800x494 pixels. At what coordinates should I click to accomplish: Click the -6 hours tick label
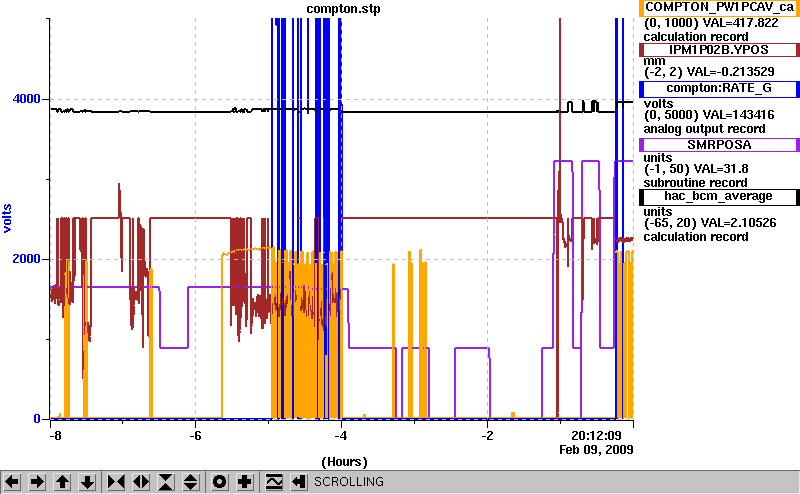click(x=195, y=436)
